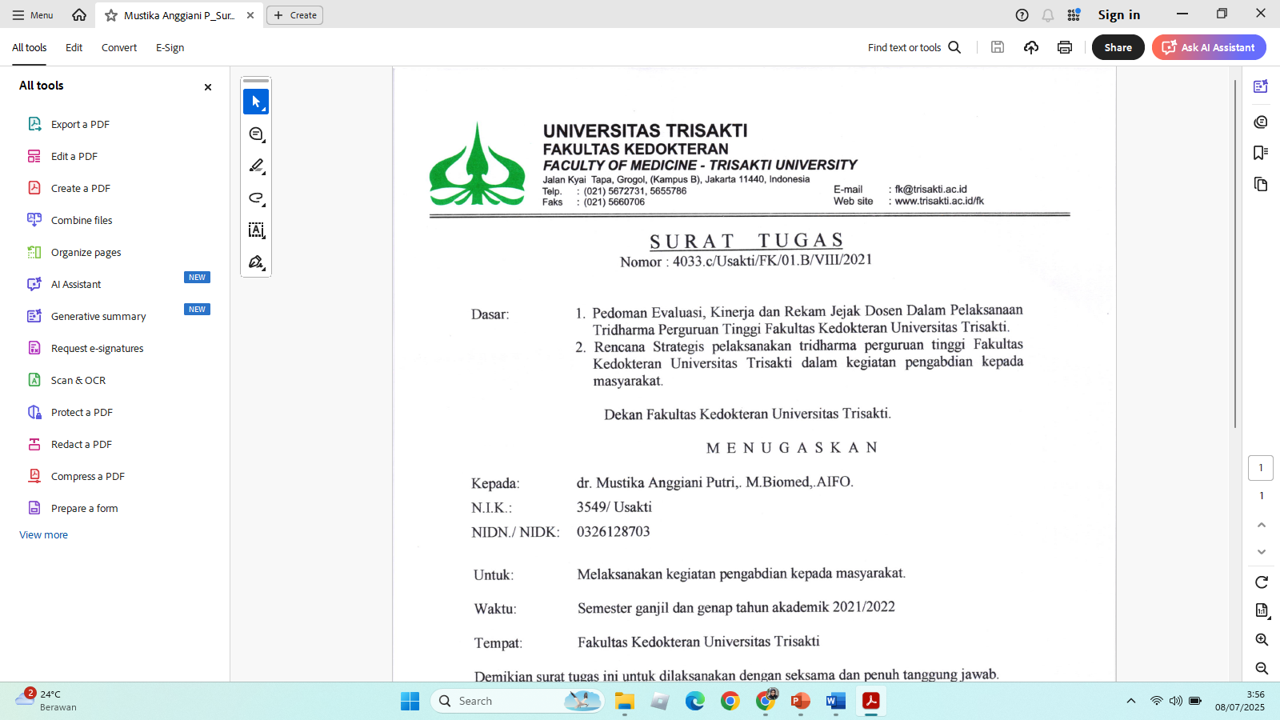Choose the Draw freehand loop tool
The height and width of the screenshot is (720, 1280).
(256, 198)
